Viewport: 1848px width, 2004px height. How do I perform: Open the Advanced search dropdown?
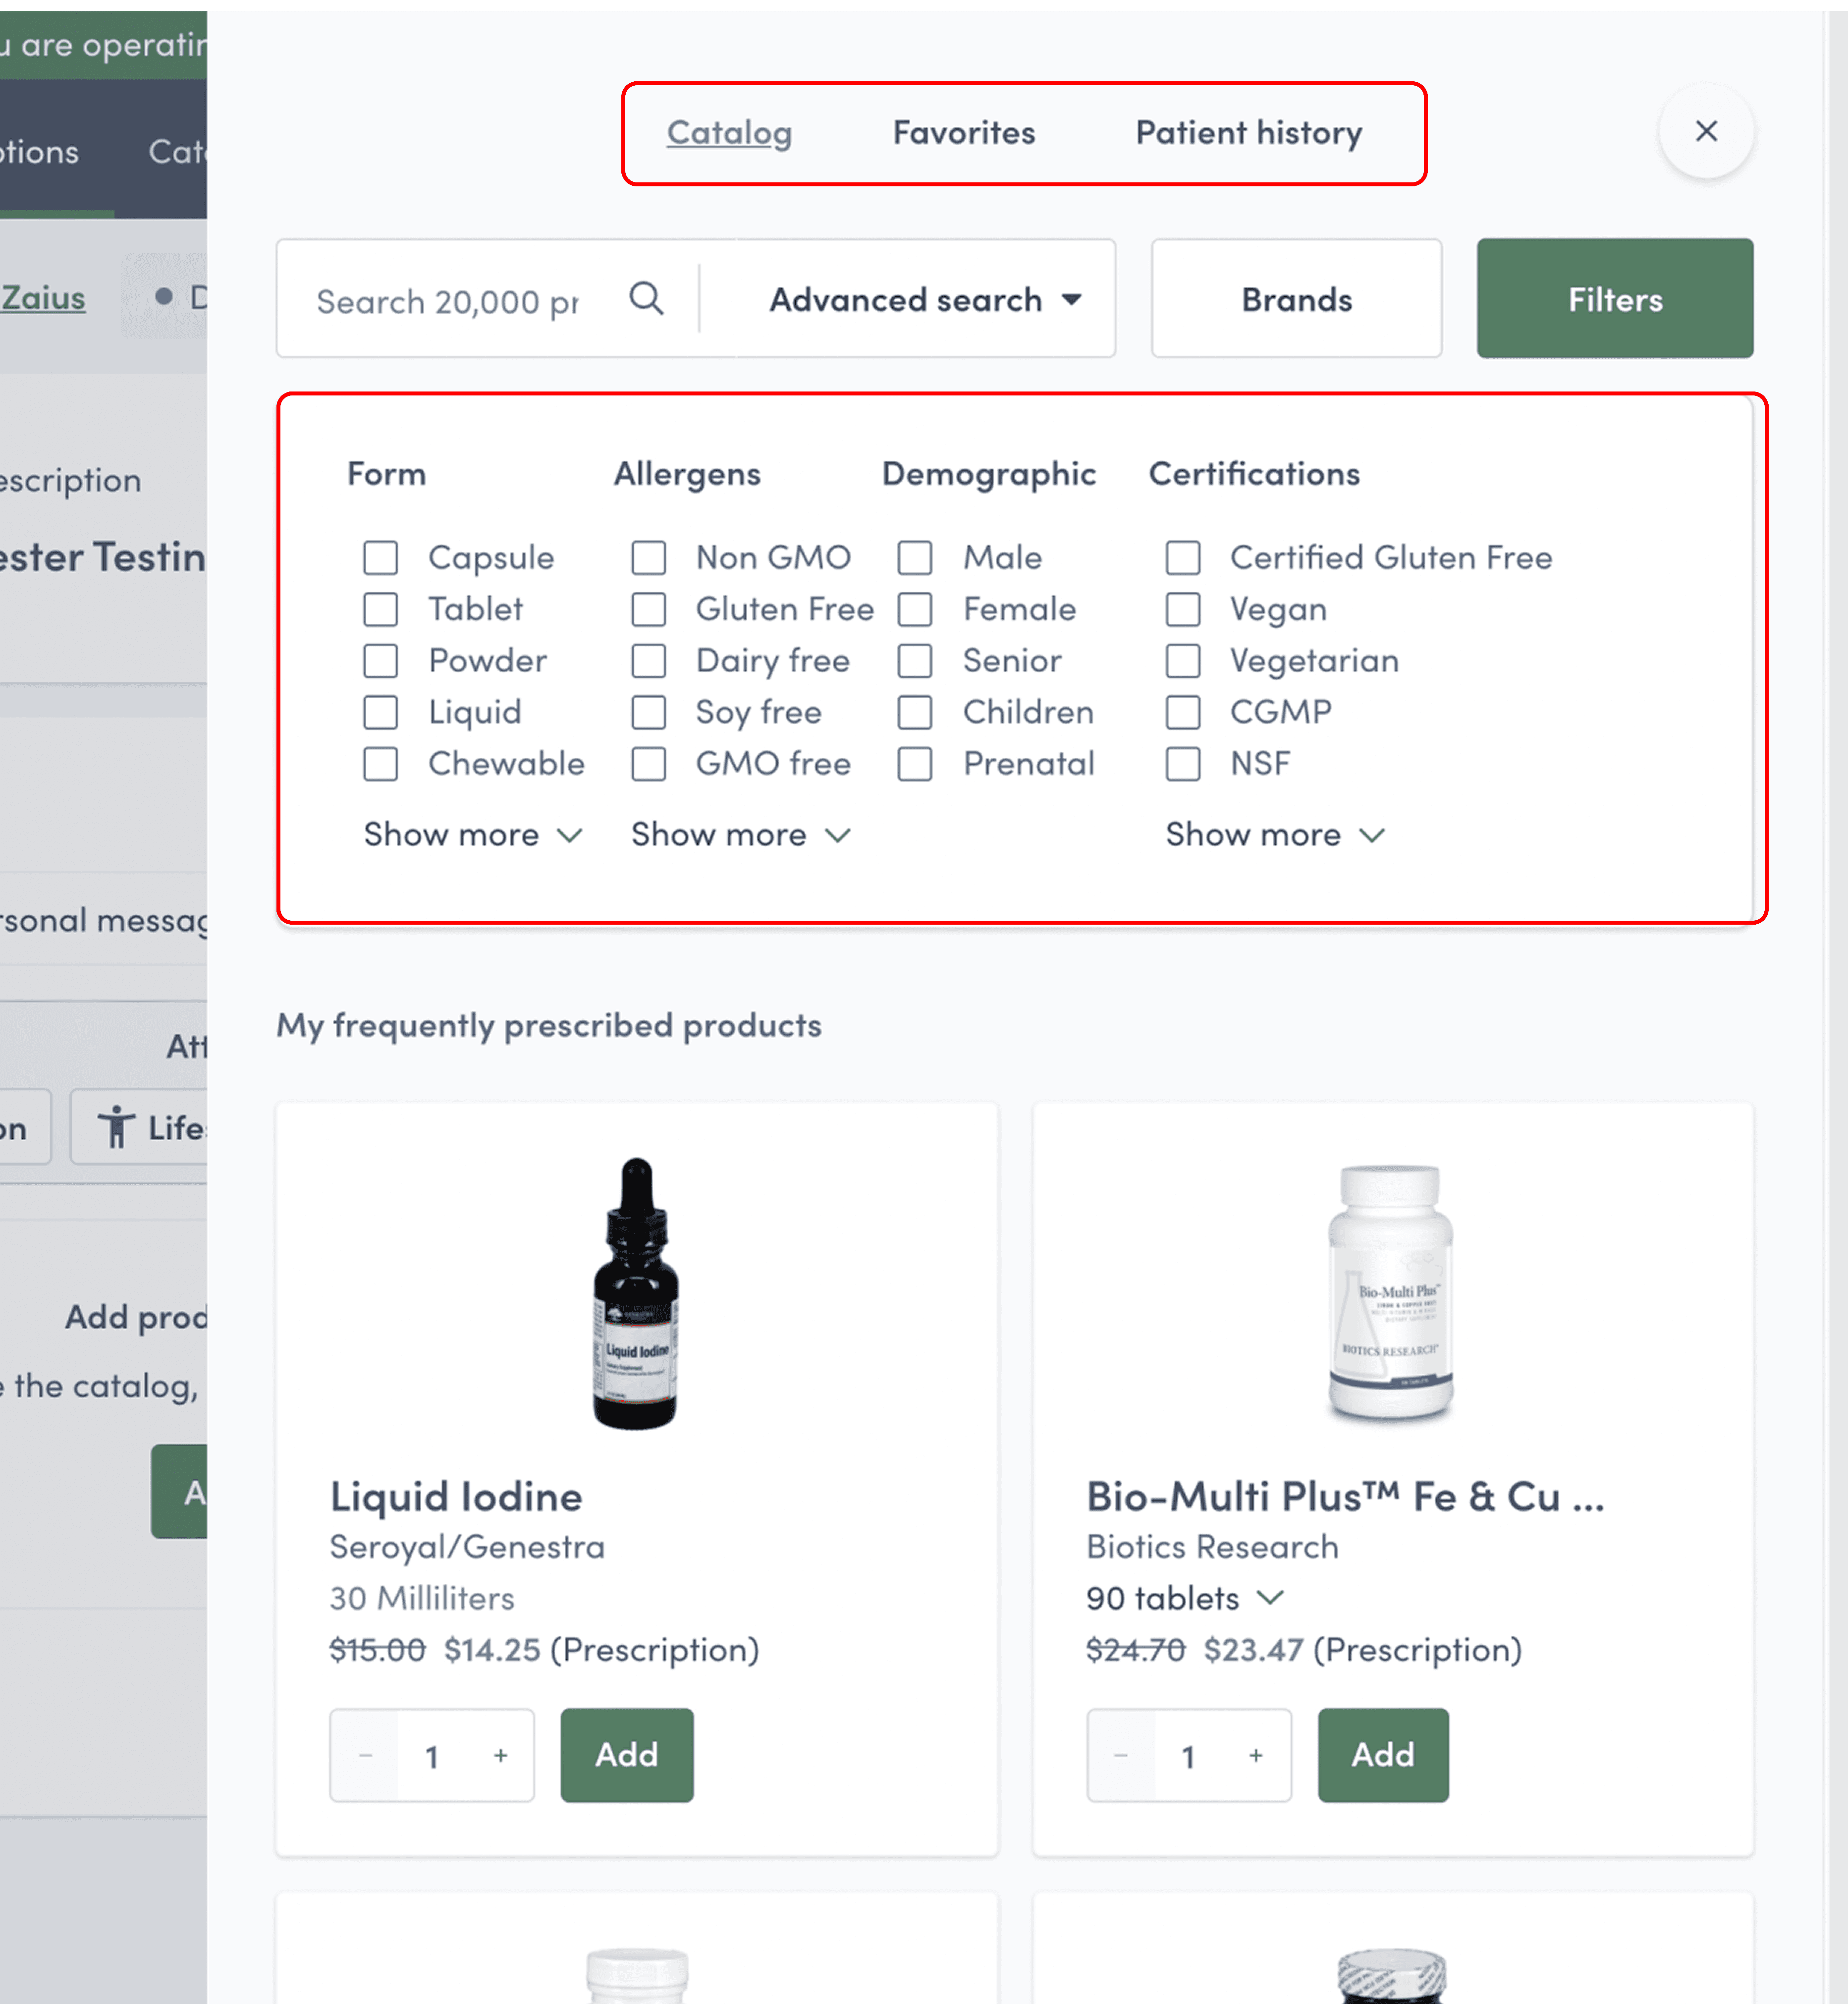tap(925, 299)
